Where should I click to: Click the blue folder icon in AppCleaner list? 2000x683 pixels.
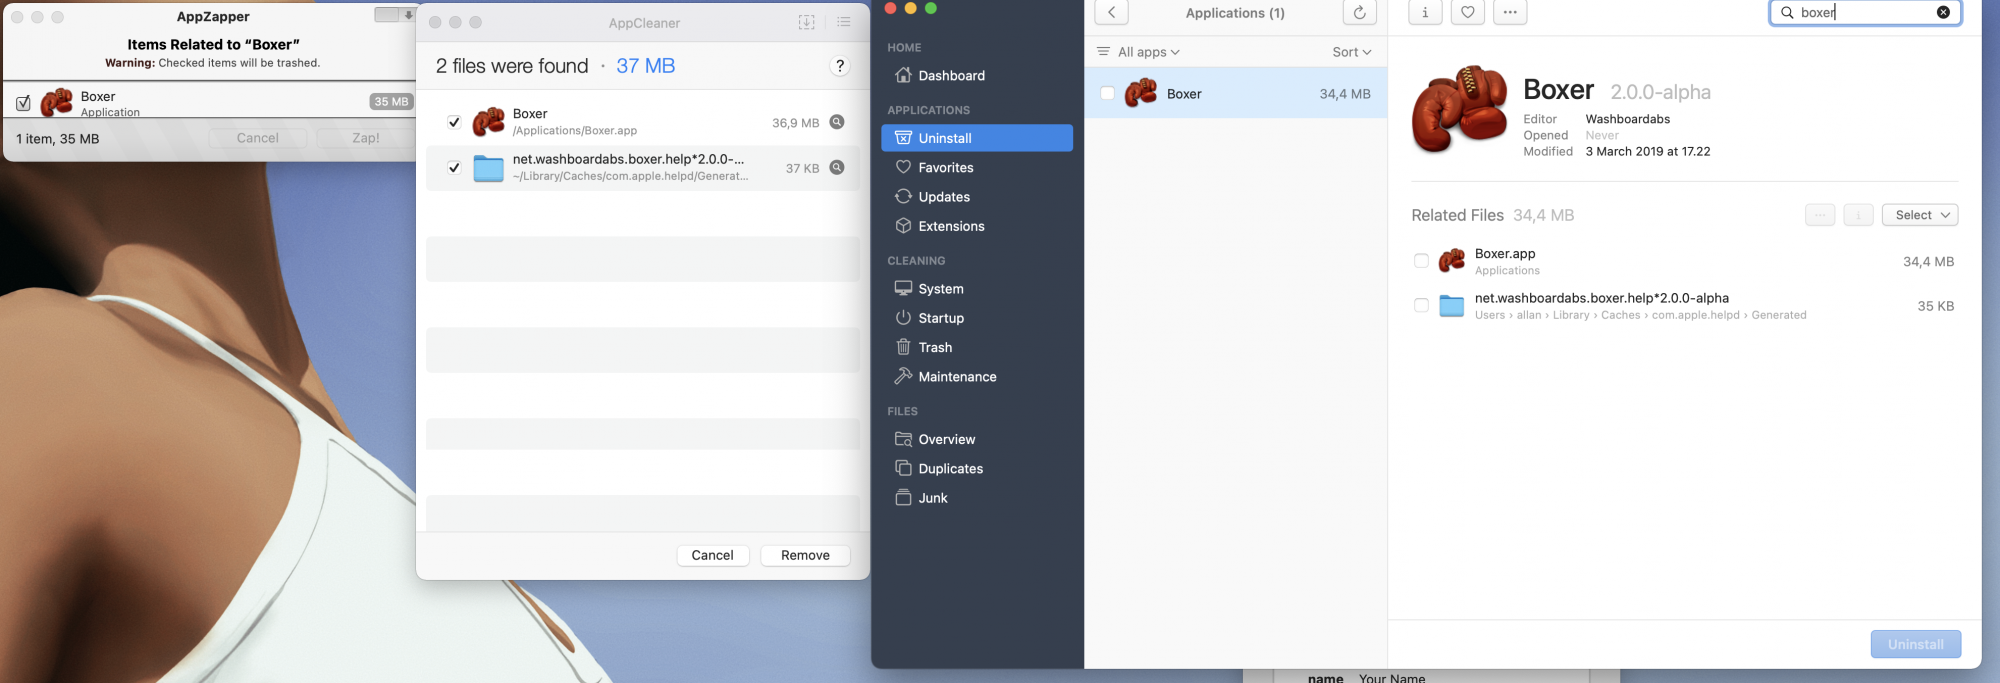tap(488, 168)
